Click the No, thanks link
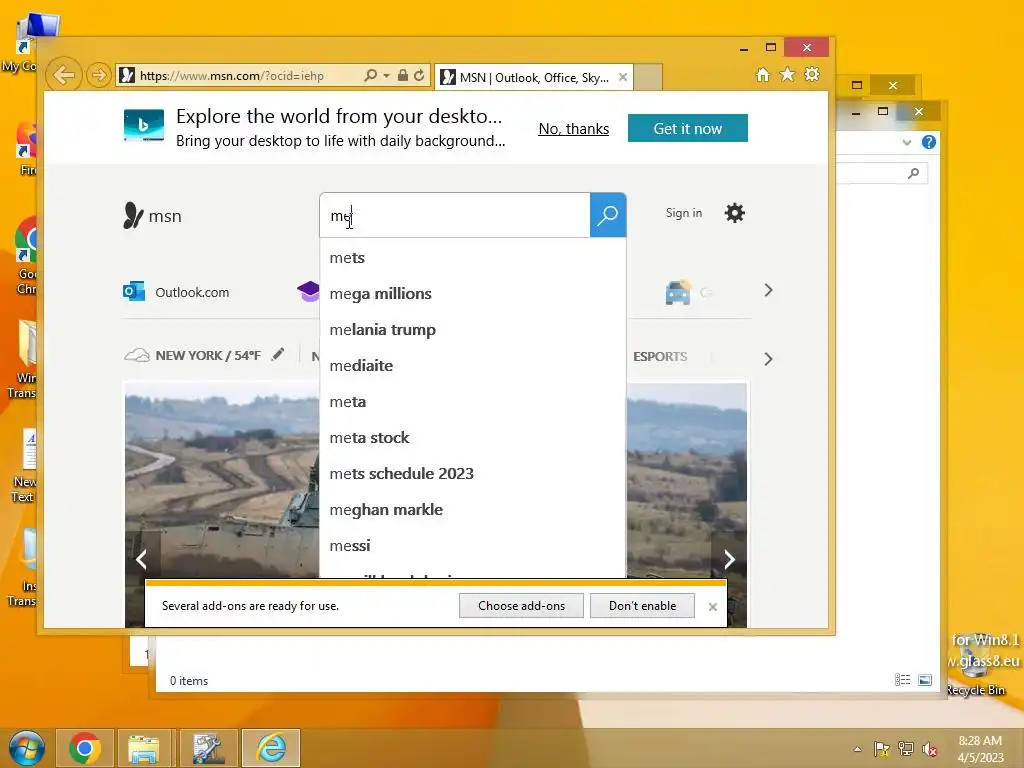This screenshot has width=1024, height=768. point(573,129)
